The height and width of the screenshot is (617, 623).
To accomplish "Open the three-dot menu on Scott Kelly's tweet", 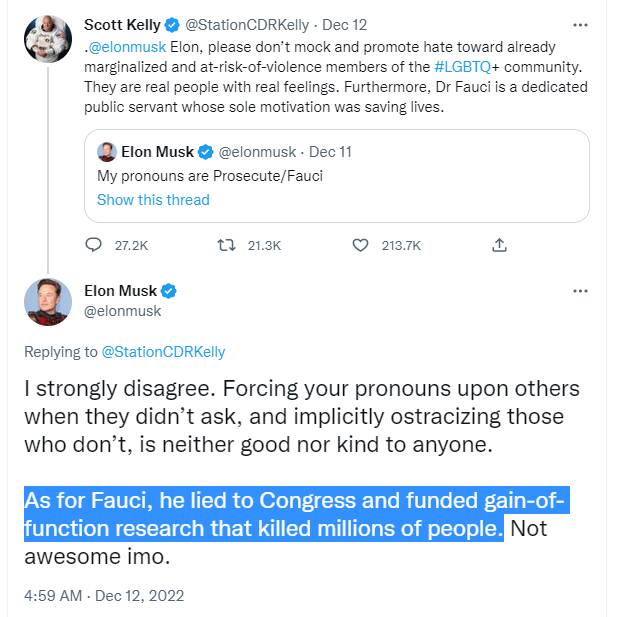I will click(x=580, y=24).
